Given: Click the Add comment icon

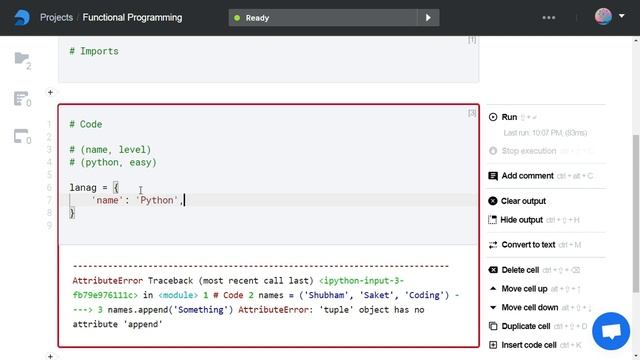Looking at the screenshot, I should click(x=493, y=176).
